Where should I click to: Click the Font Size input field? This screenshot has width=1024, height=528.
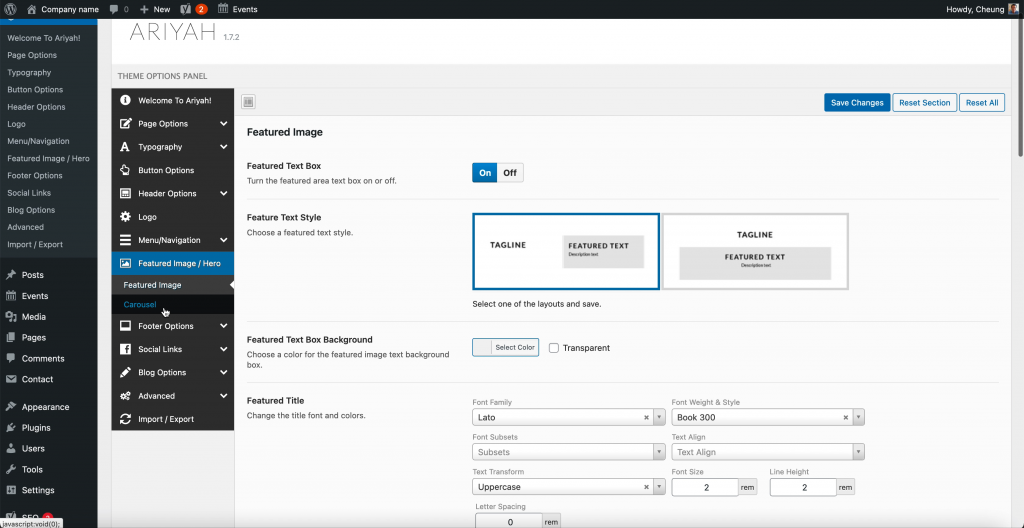(x=705, y=487)
